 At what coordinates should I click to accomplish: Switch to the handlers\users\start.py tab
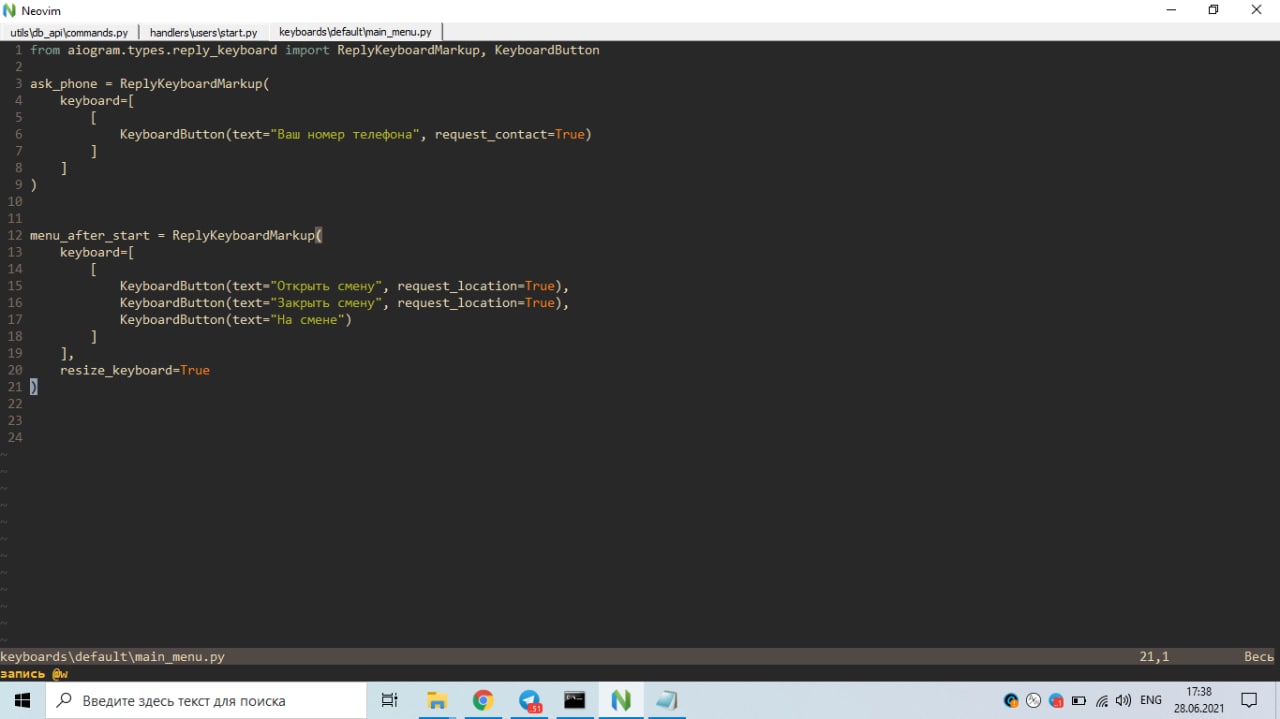pos(203,32)
